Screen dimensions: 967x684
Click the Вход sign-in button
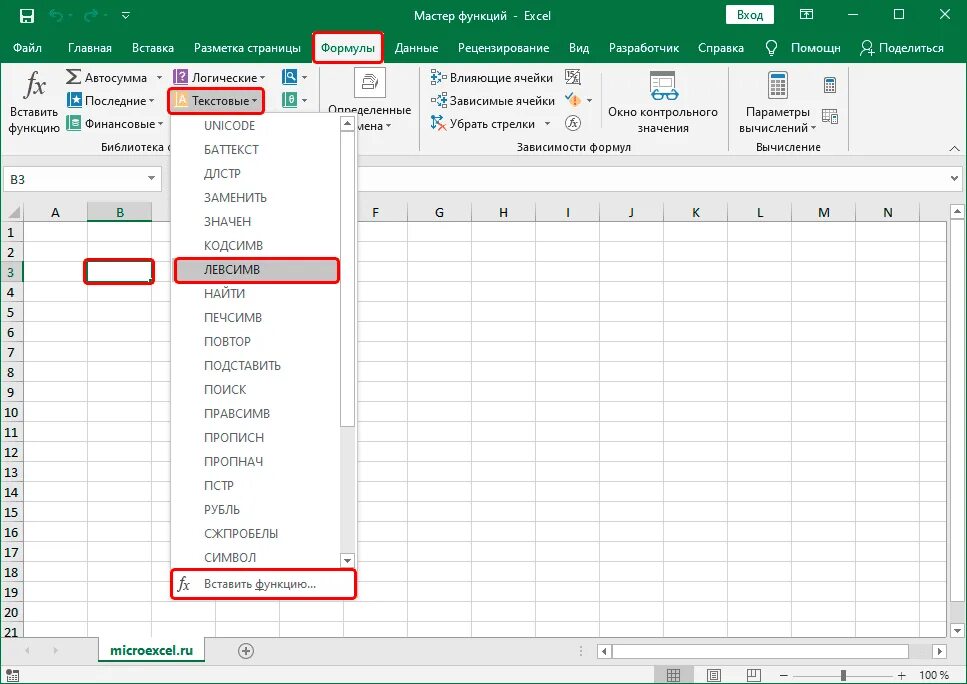click(x=749, y=15)
